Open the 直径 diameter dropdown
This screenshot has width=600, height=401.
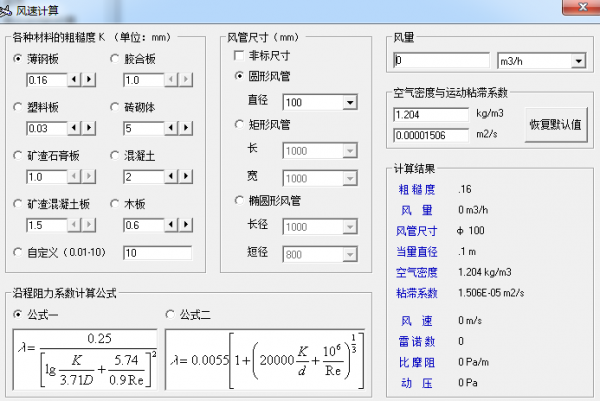350,103
